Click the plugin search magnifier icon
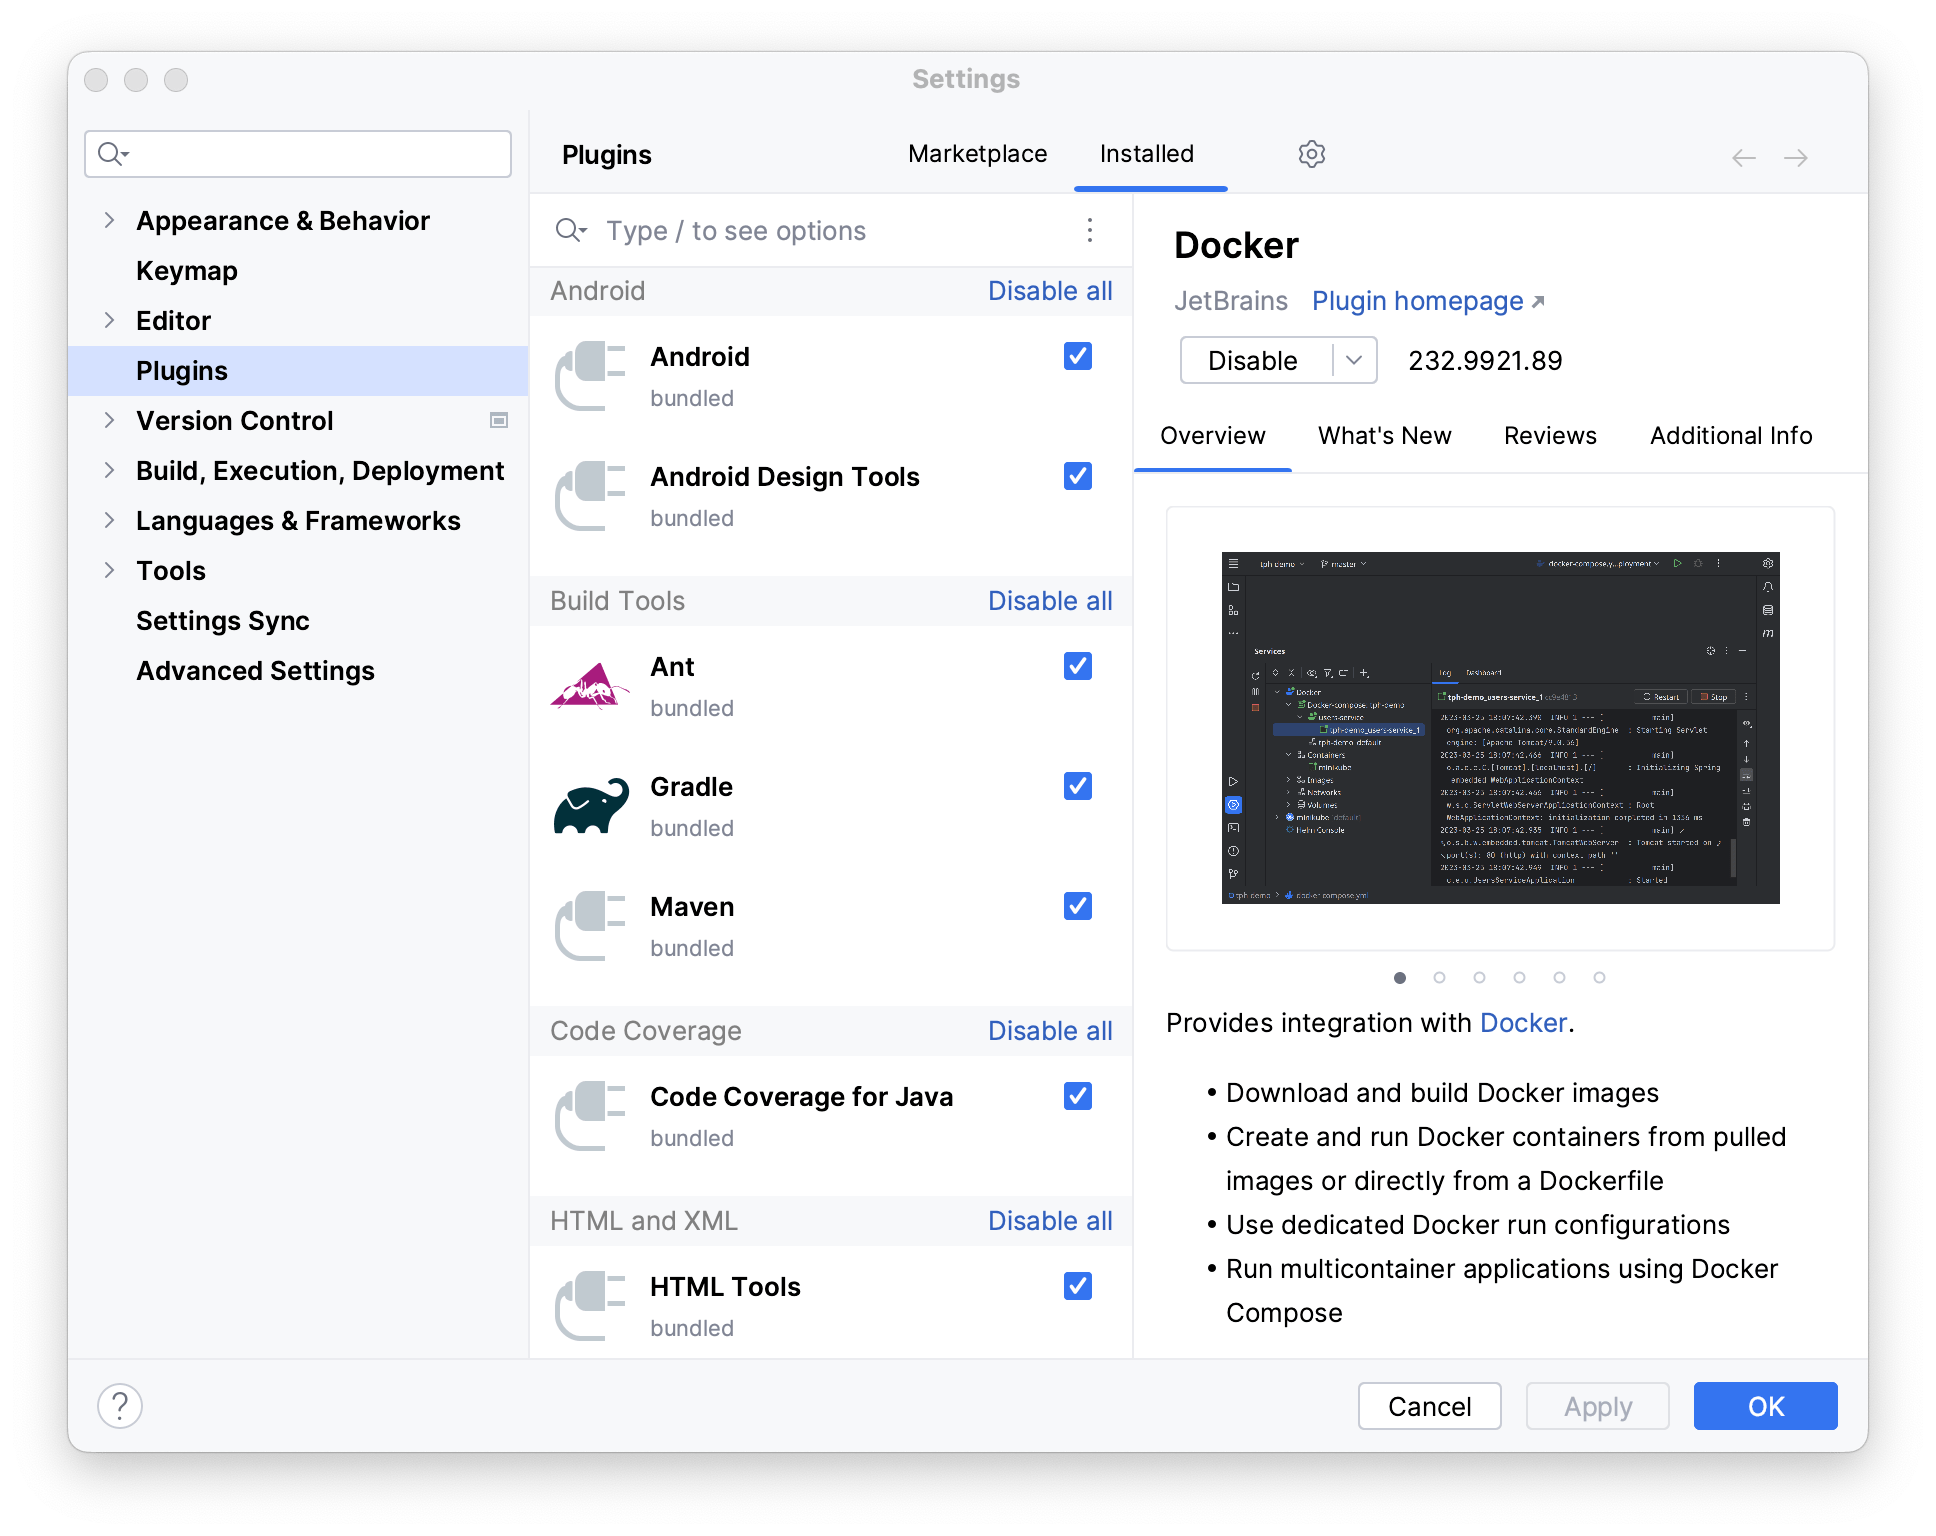1936x1536 pixels. (571, 231)
